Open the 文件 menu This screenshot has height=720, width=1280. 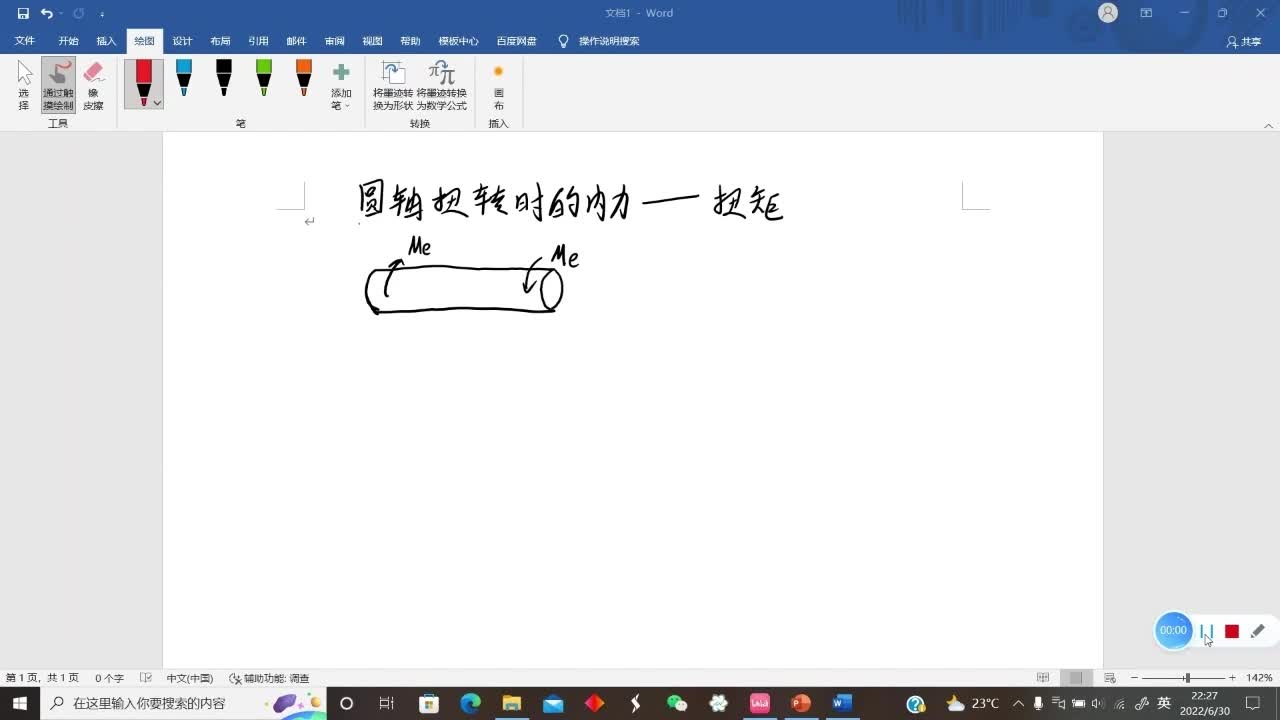coord(25,41)
